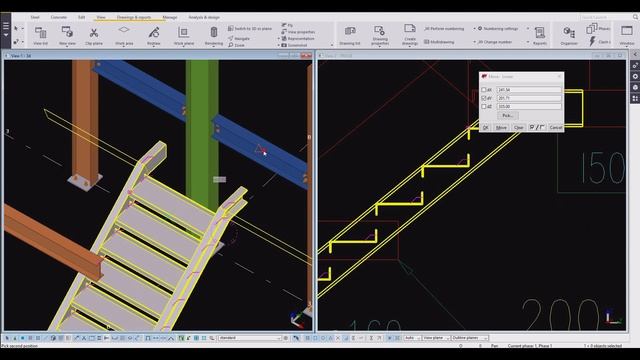The image size is (640, 360).
Task: Toggle the dZ checkbox in Move dialog
Action: [484, 106]
